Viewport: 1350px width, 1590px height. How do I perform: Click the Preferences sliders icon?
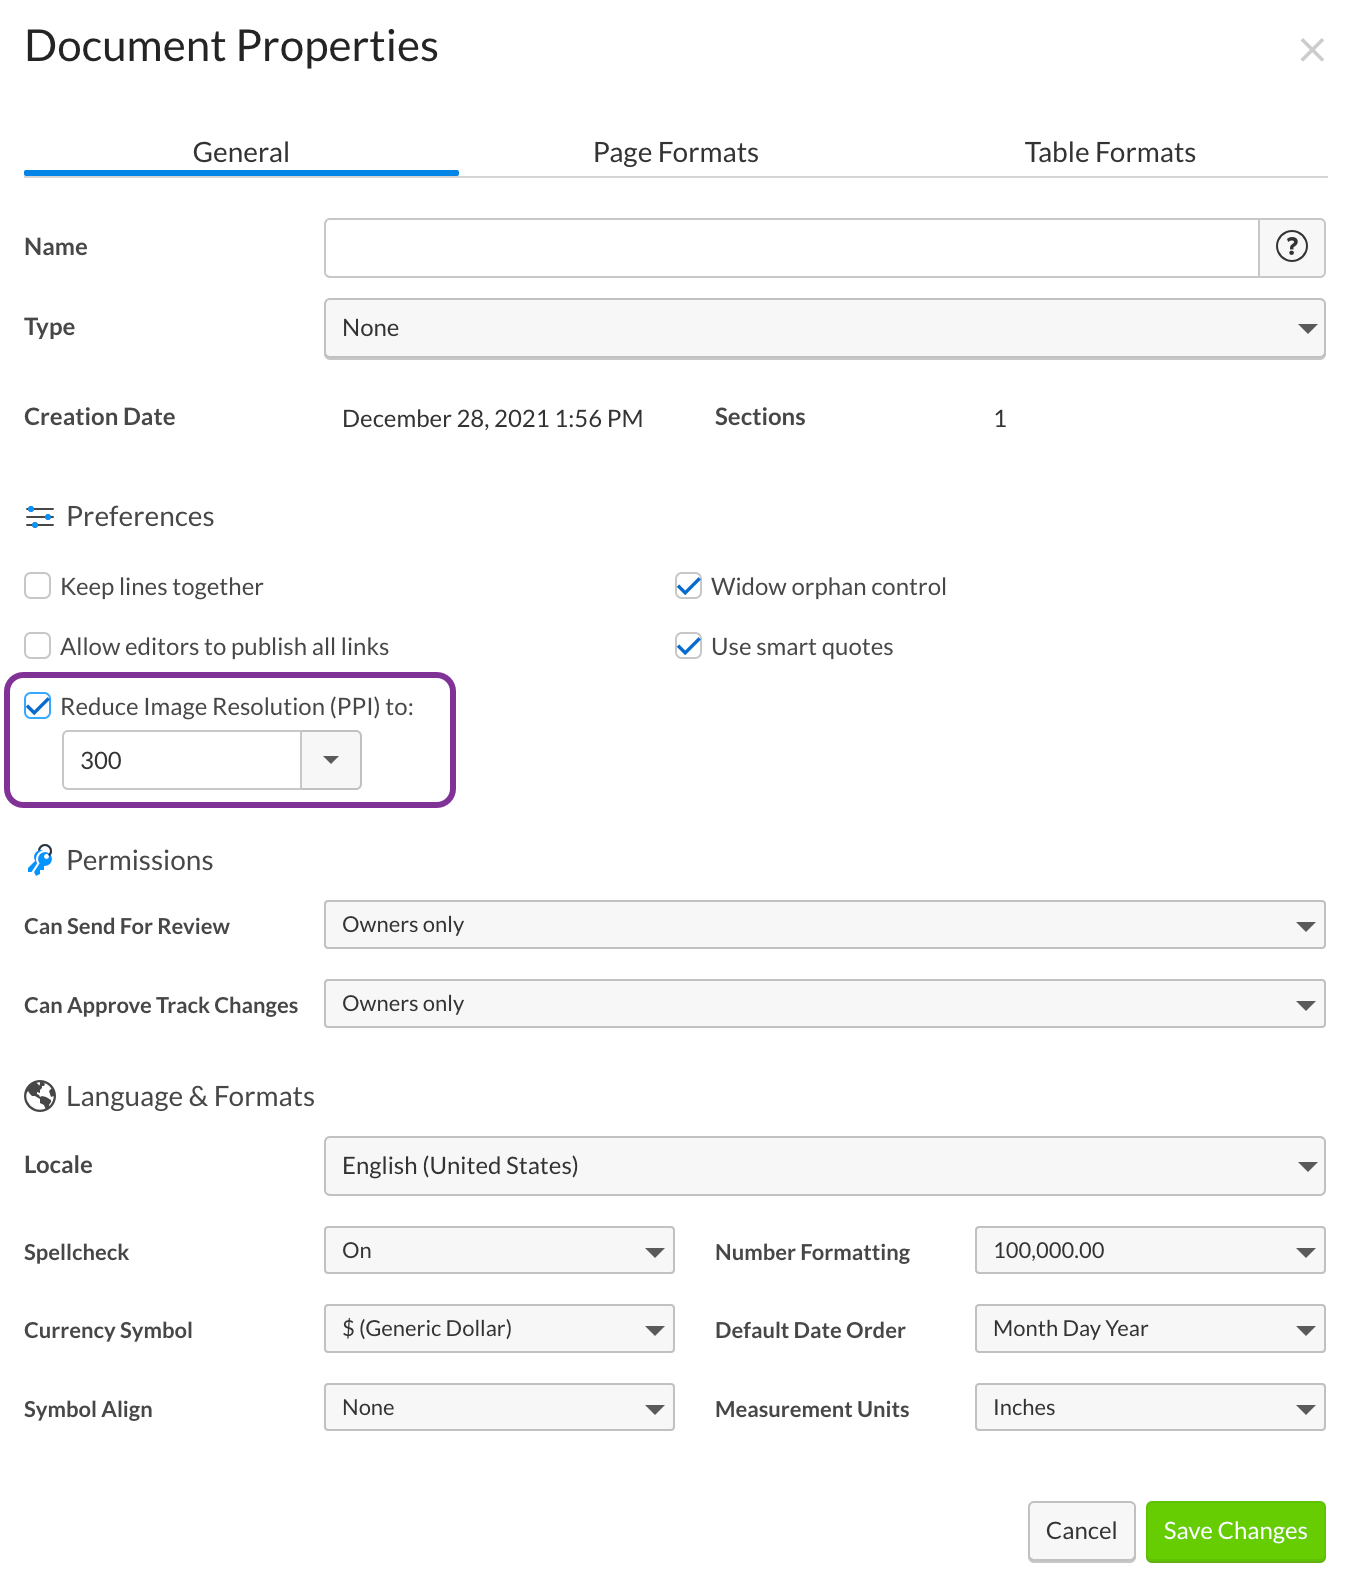(40, 517)
